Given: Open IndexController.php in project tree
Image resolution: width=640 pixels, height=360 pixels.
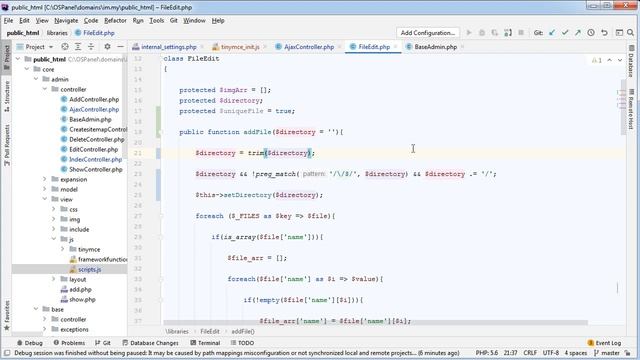Looking at the screenshot, I should [96, 160].
